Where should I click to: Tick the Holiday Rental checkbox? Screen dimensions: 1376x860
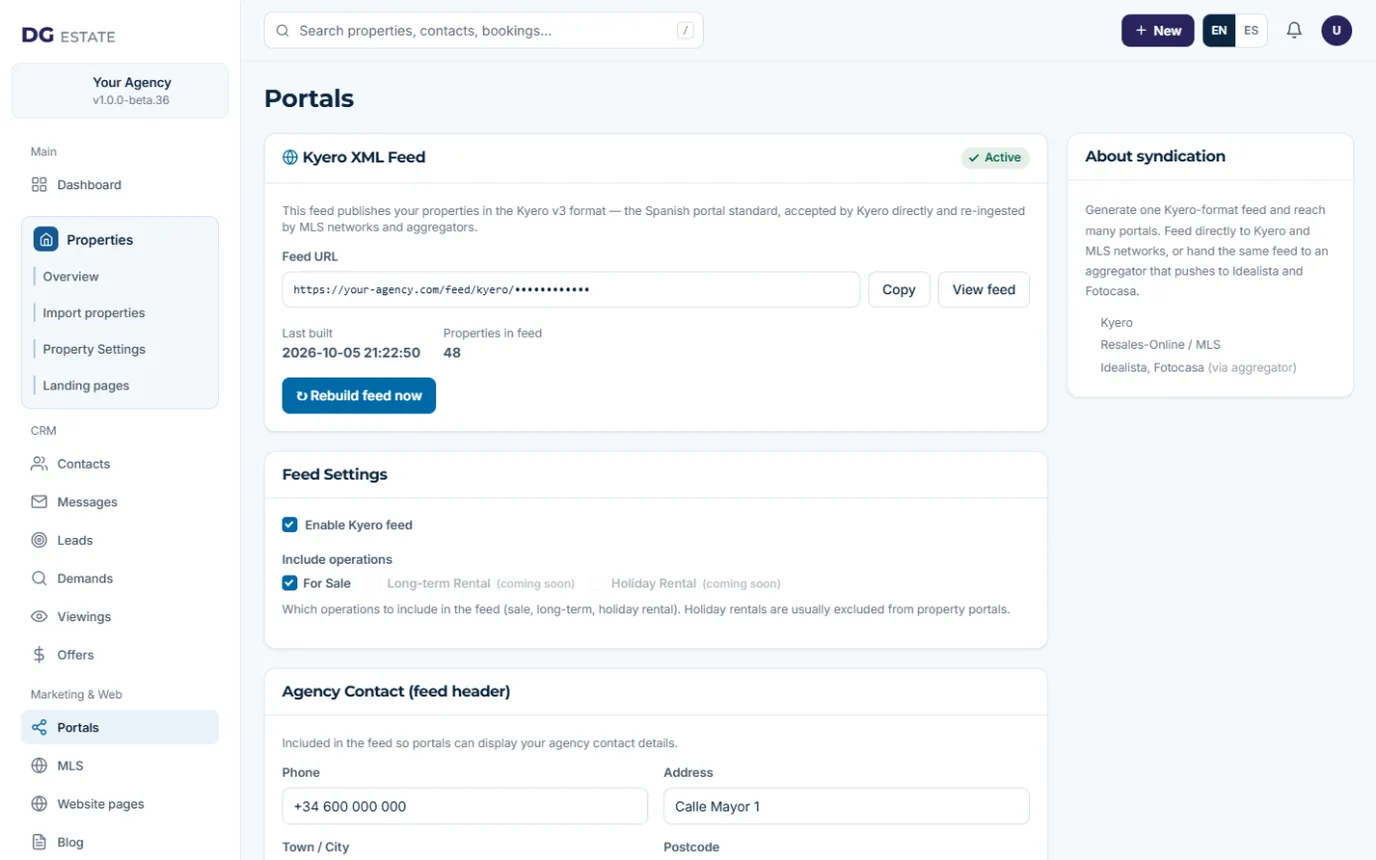point(598,583)
